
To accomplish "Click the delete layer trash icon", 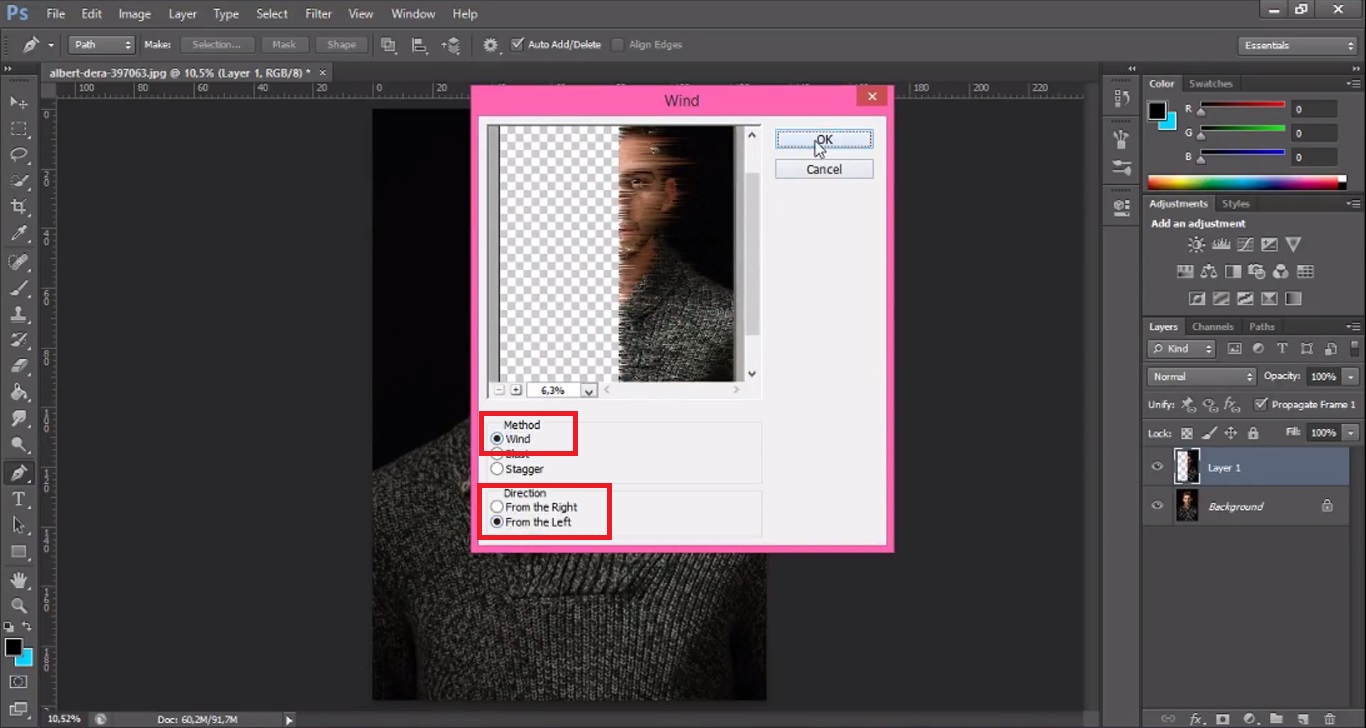I will coord(1329,718).
